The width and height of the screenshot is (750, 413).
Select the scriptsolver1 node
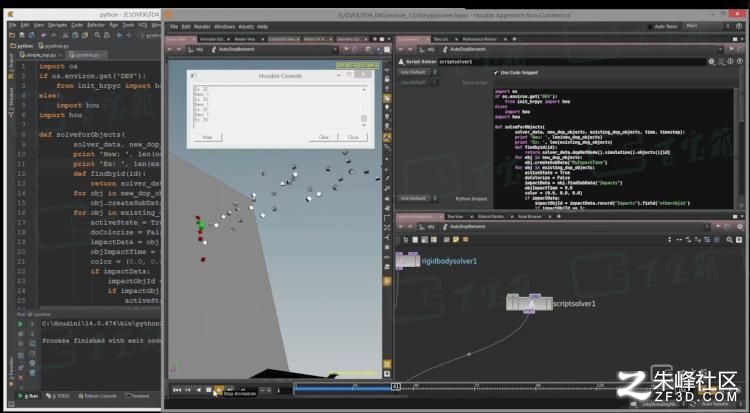529,303
